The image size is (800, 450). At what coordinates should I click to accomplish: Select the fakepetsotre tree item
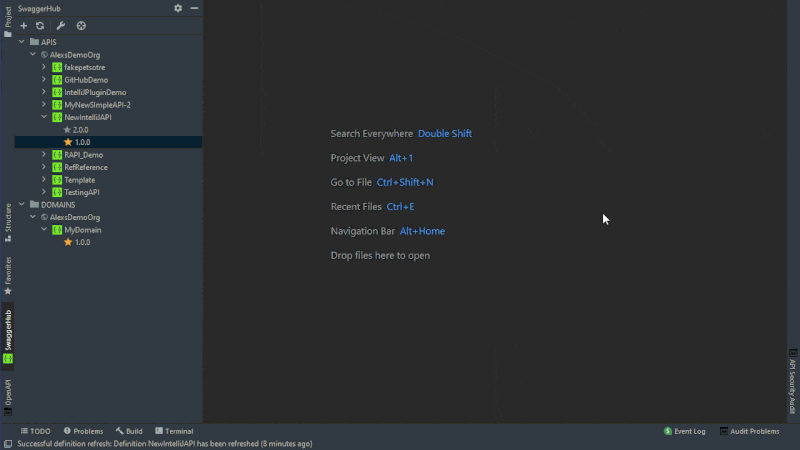click(85, 67)
